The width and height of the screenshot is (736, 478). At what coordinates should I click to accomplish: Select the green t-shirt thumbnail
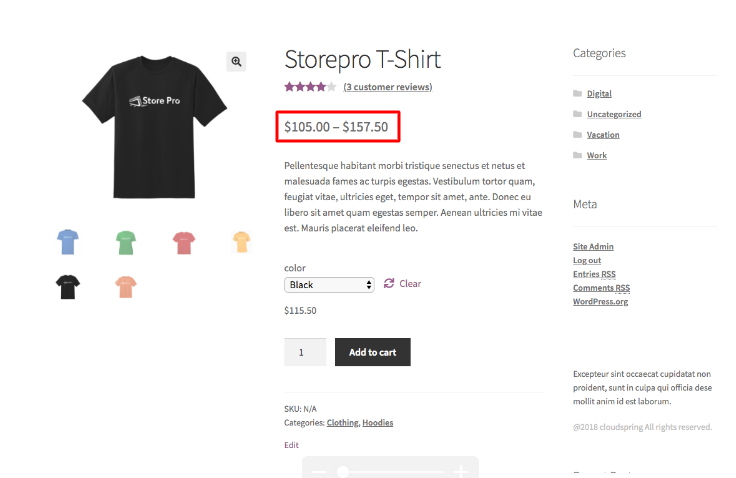click(125, 241)
